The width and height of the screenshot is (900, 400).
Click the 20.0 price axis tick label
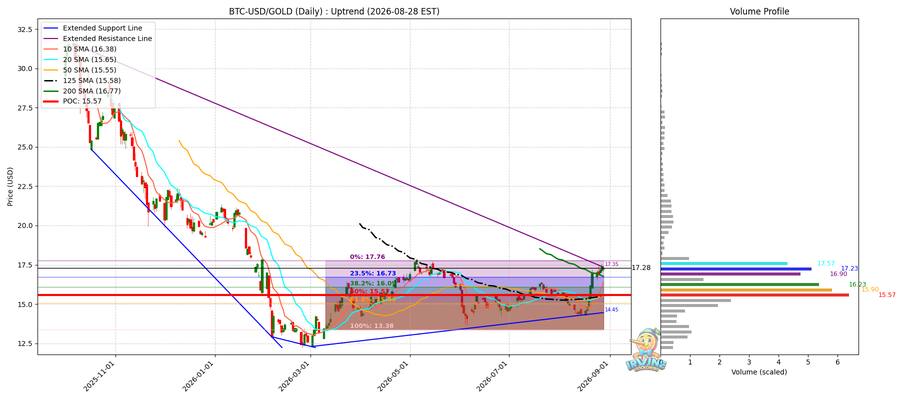click(26, 226)
